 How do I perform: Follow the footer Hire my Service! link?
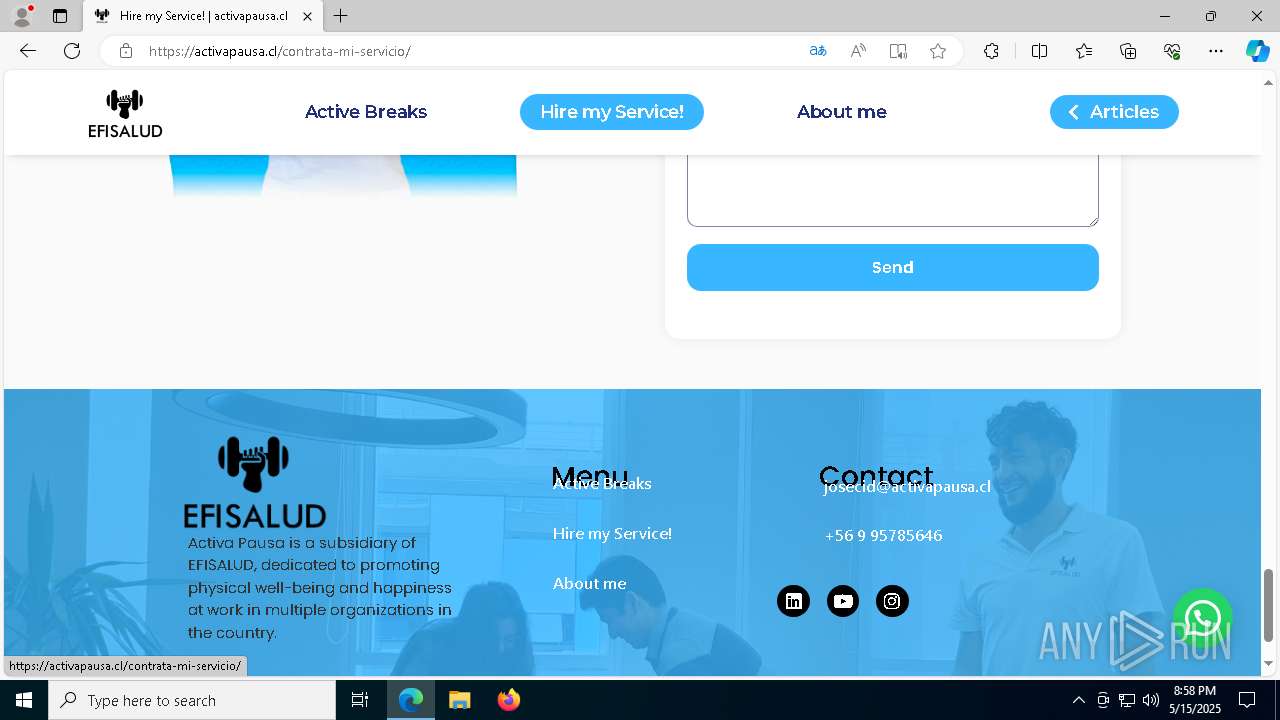[612, 534]
